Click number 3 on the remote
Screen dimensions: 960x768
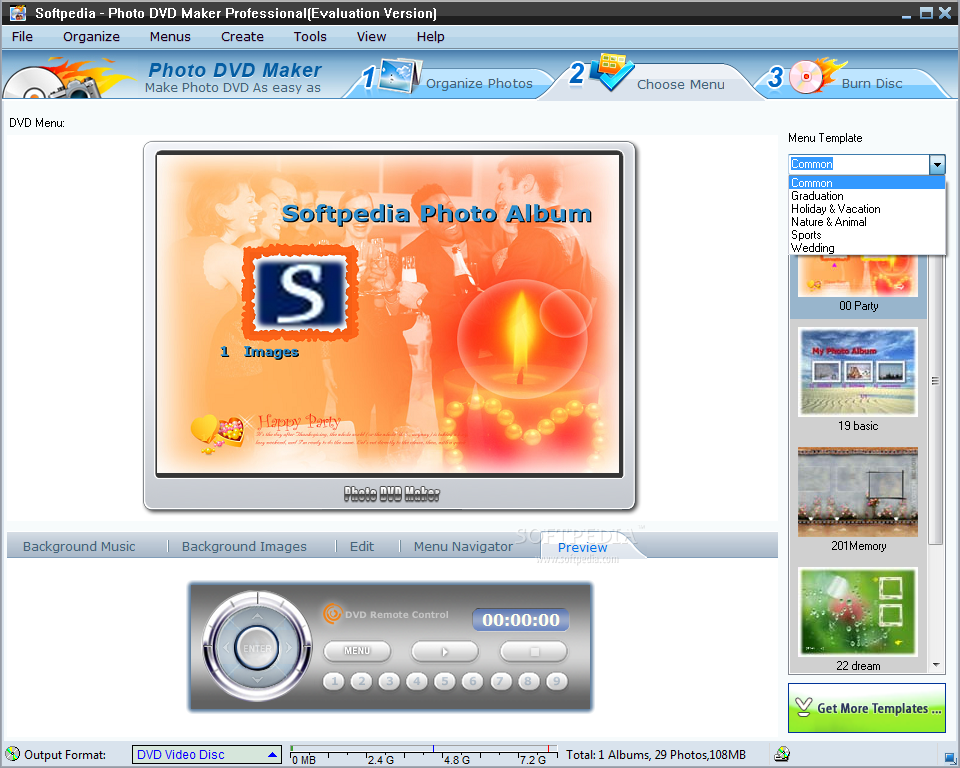click(389, 681)
